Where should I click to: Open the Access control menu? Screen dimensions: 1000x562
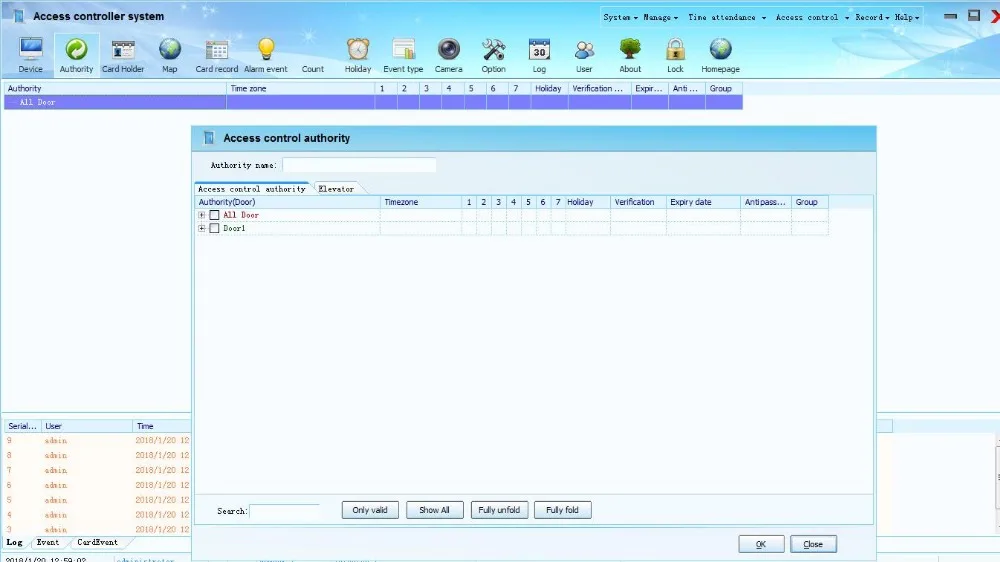tap(812, 17)
